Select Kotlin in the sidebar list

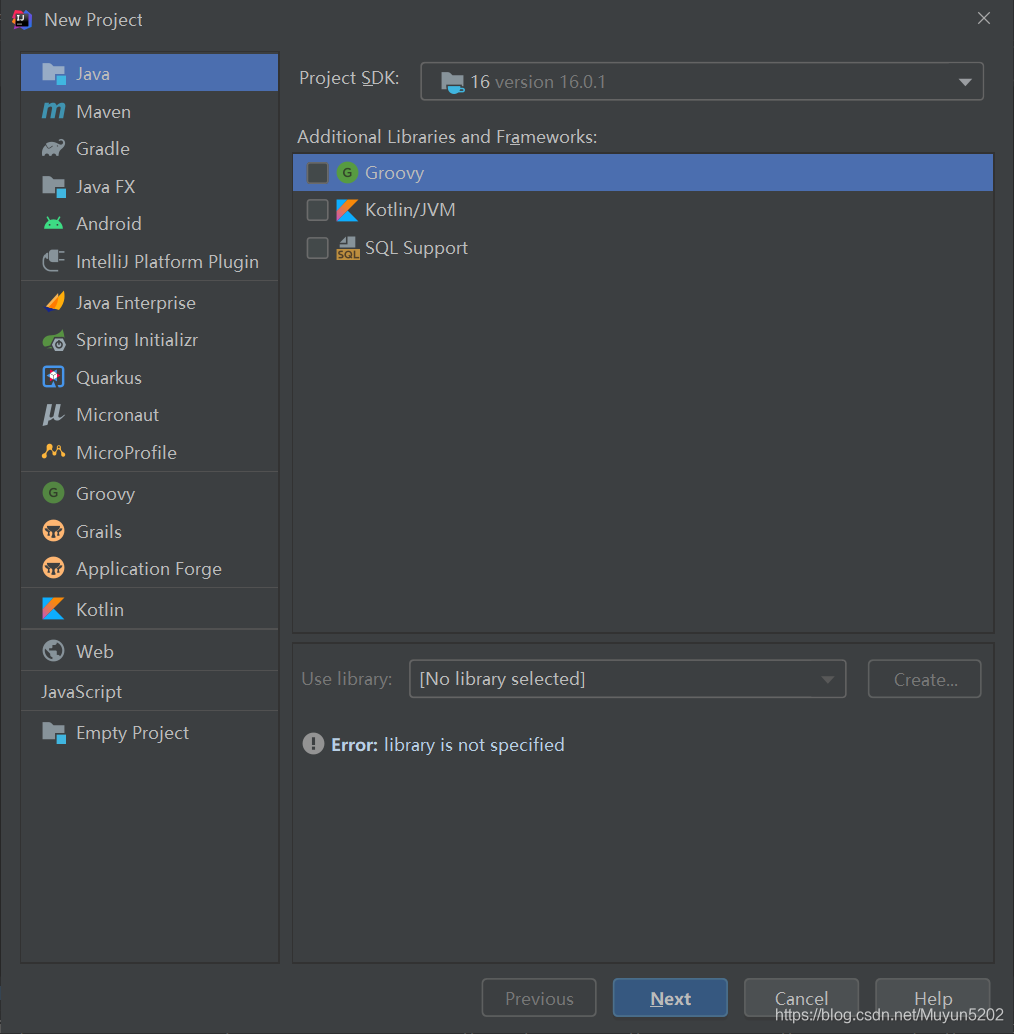coord(150,609)
